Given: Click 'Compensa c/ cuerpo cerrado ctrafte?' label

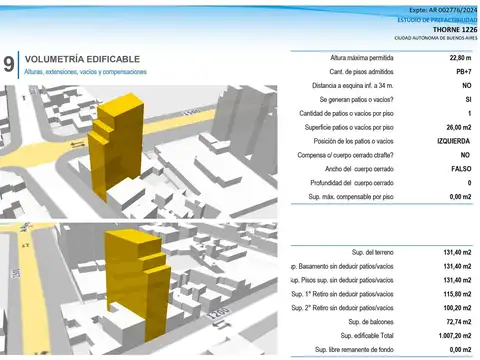Looking at the screenshot, I should point(345,155).
